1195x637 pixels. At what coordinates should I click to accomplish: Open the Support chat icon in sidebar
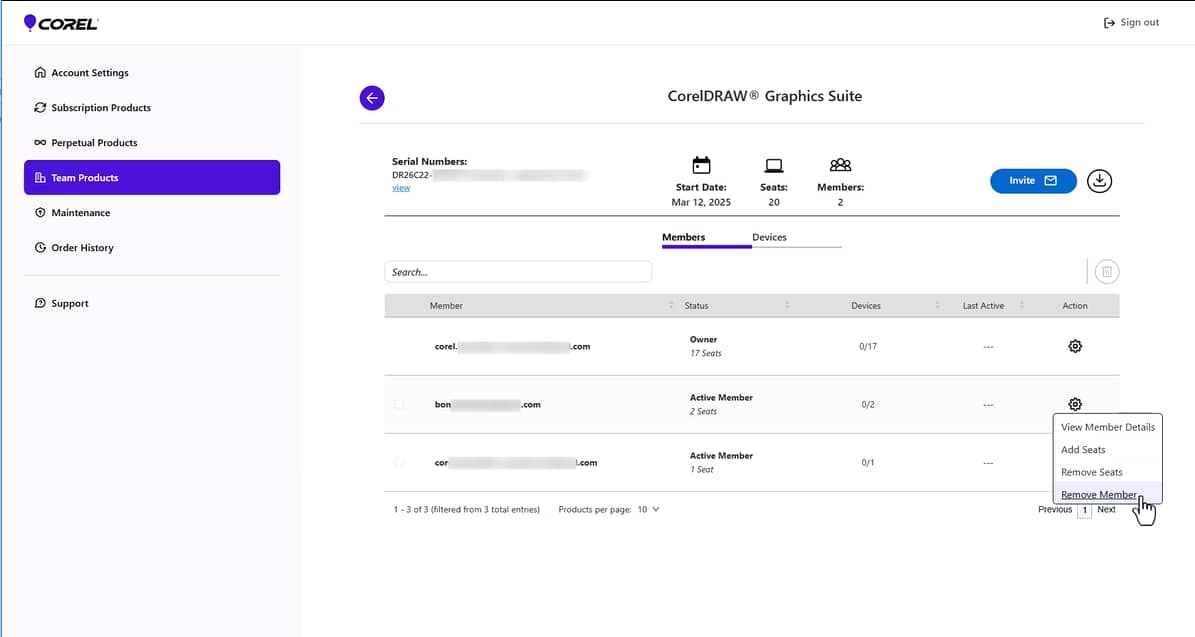40,303
